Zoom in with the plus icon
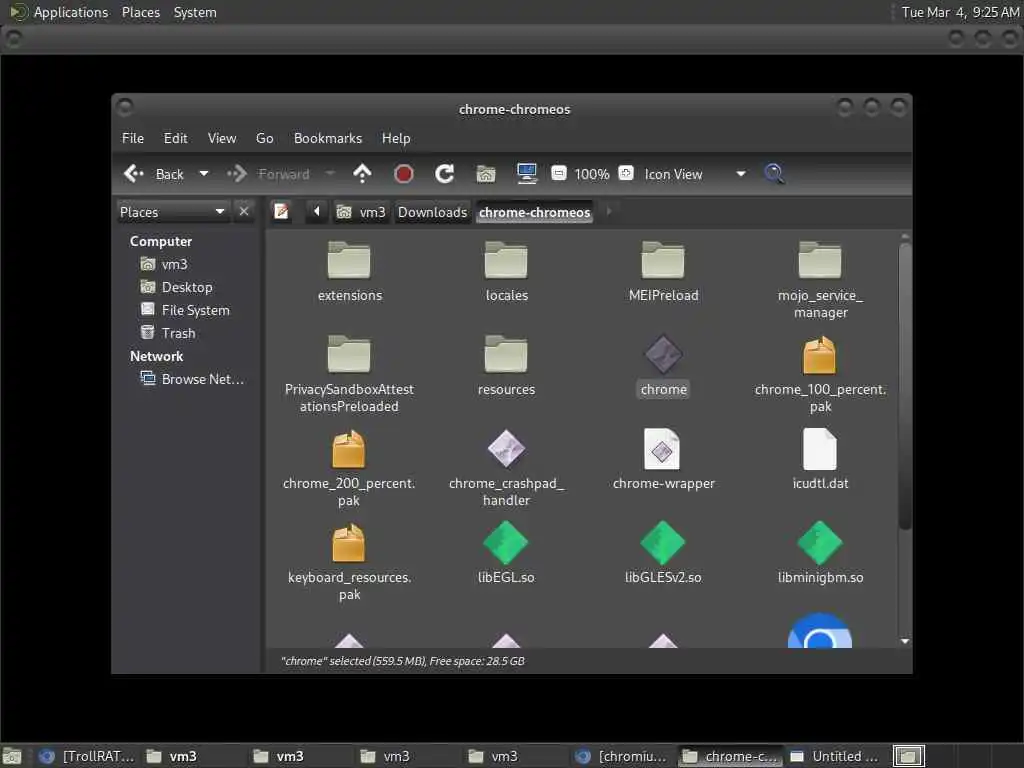The image size is (1024, 768). point(626,173)
